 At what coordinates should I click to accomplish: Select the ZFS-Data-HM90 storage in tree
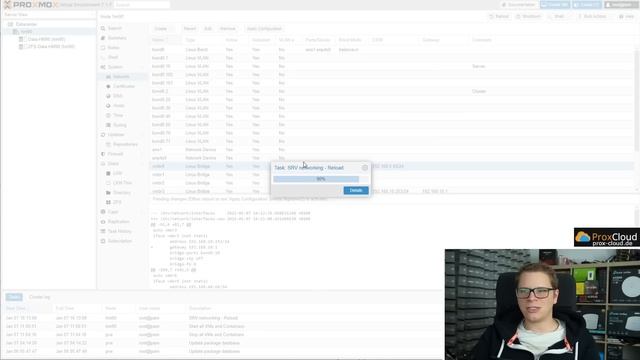tap(51, 47)
